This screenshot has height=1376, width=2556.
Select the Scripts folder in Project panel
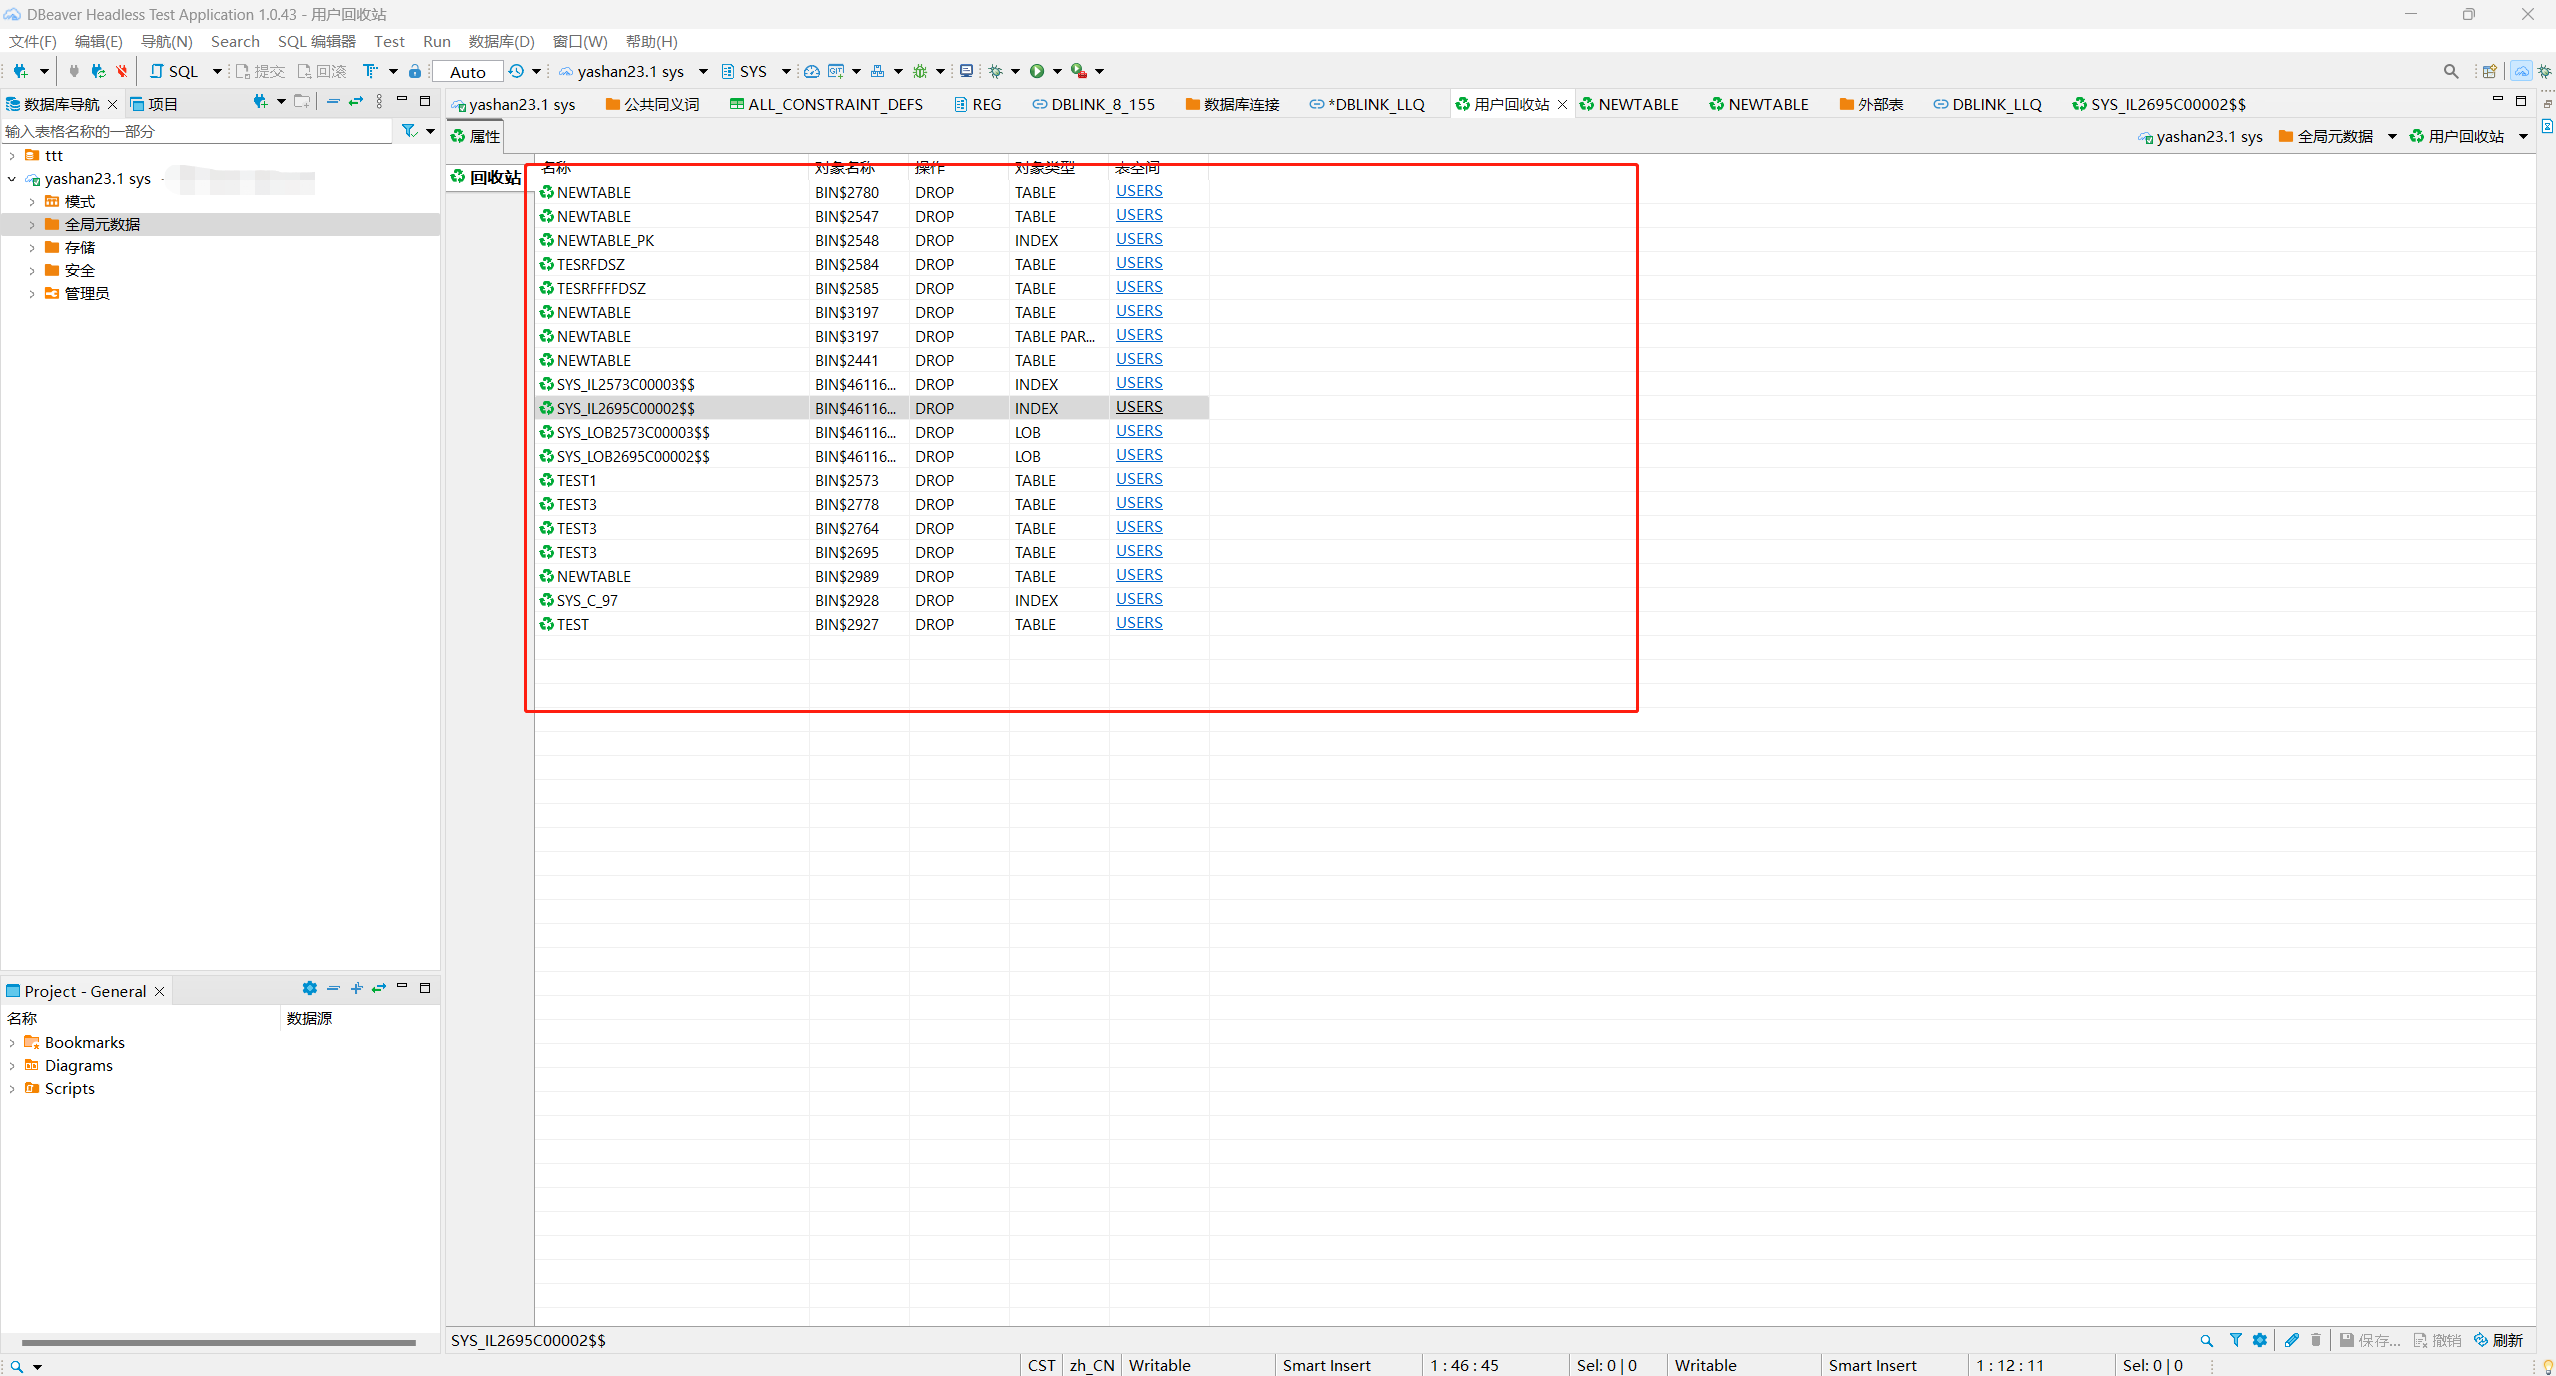pos(60,1088)
